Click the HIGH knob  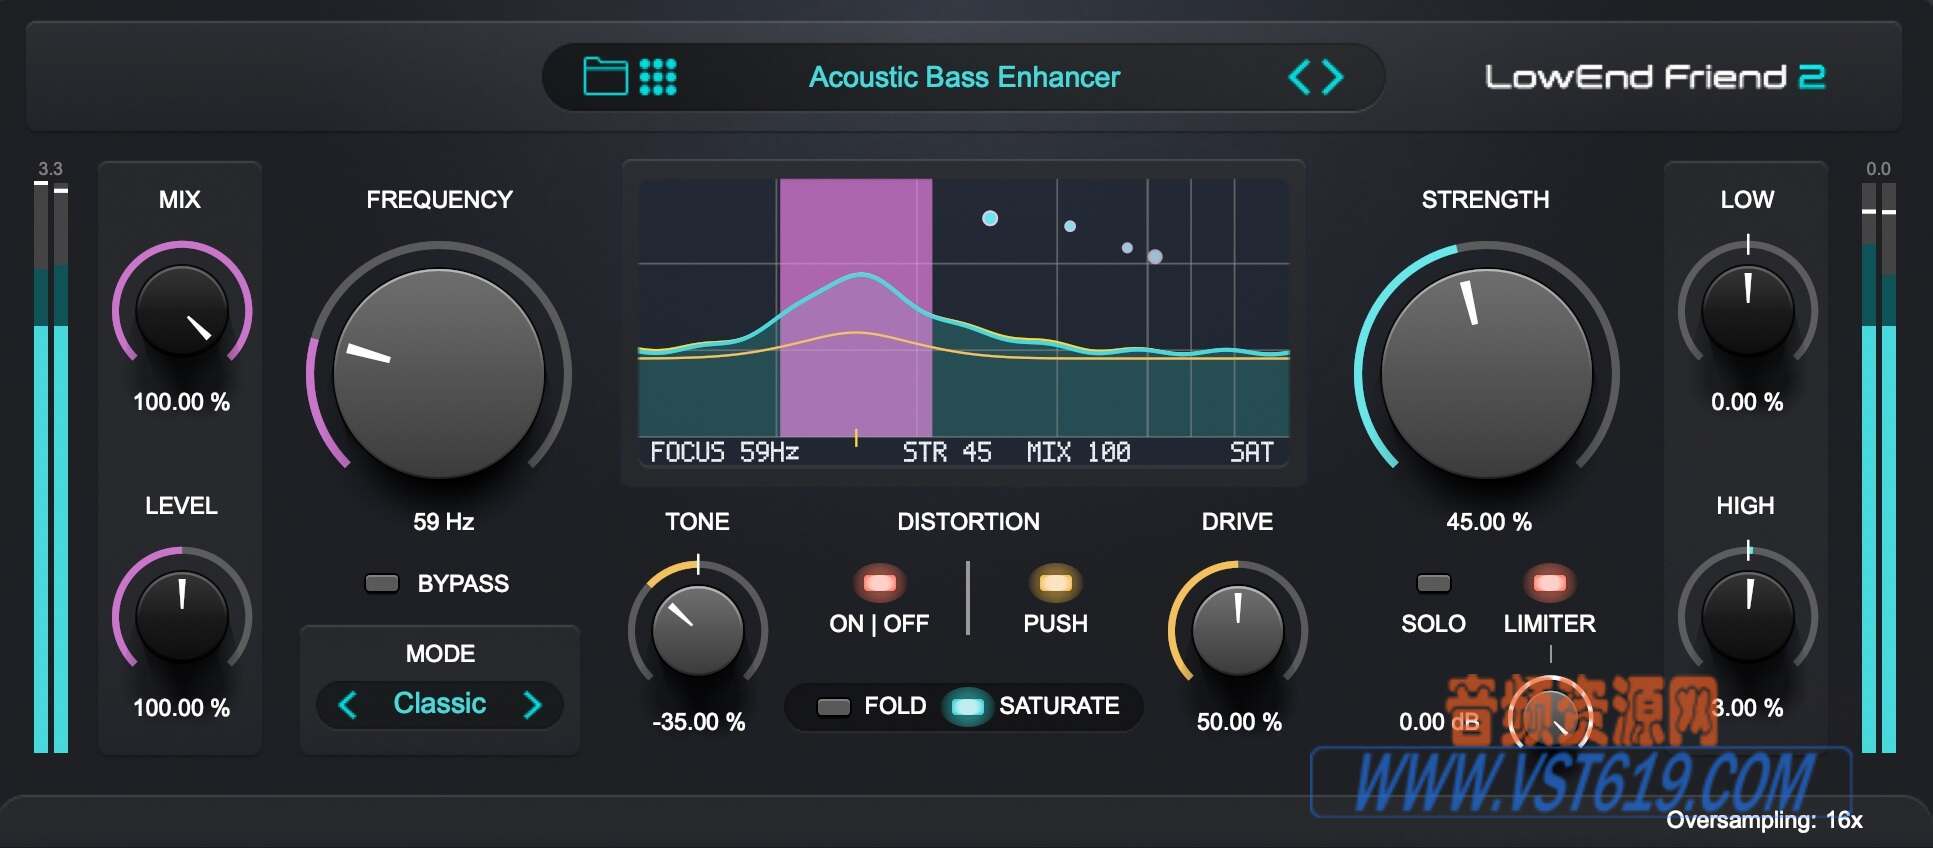pyautogui.click(x=1747, y=616)
